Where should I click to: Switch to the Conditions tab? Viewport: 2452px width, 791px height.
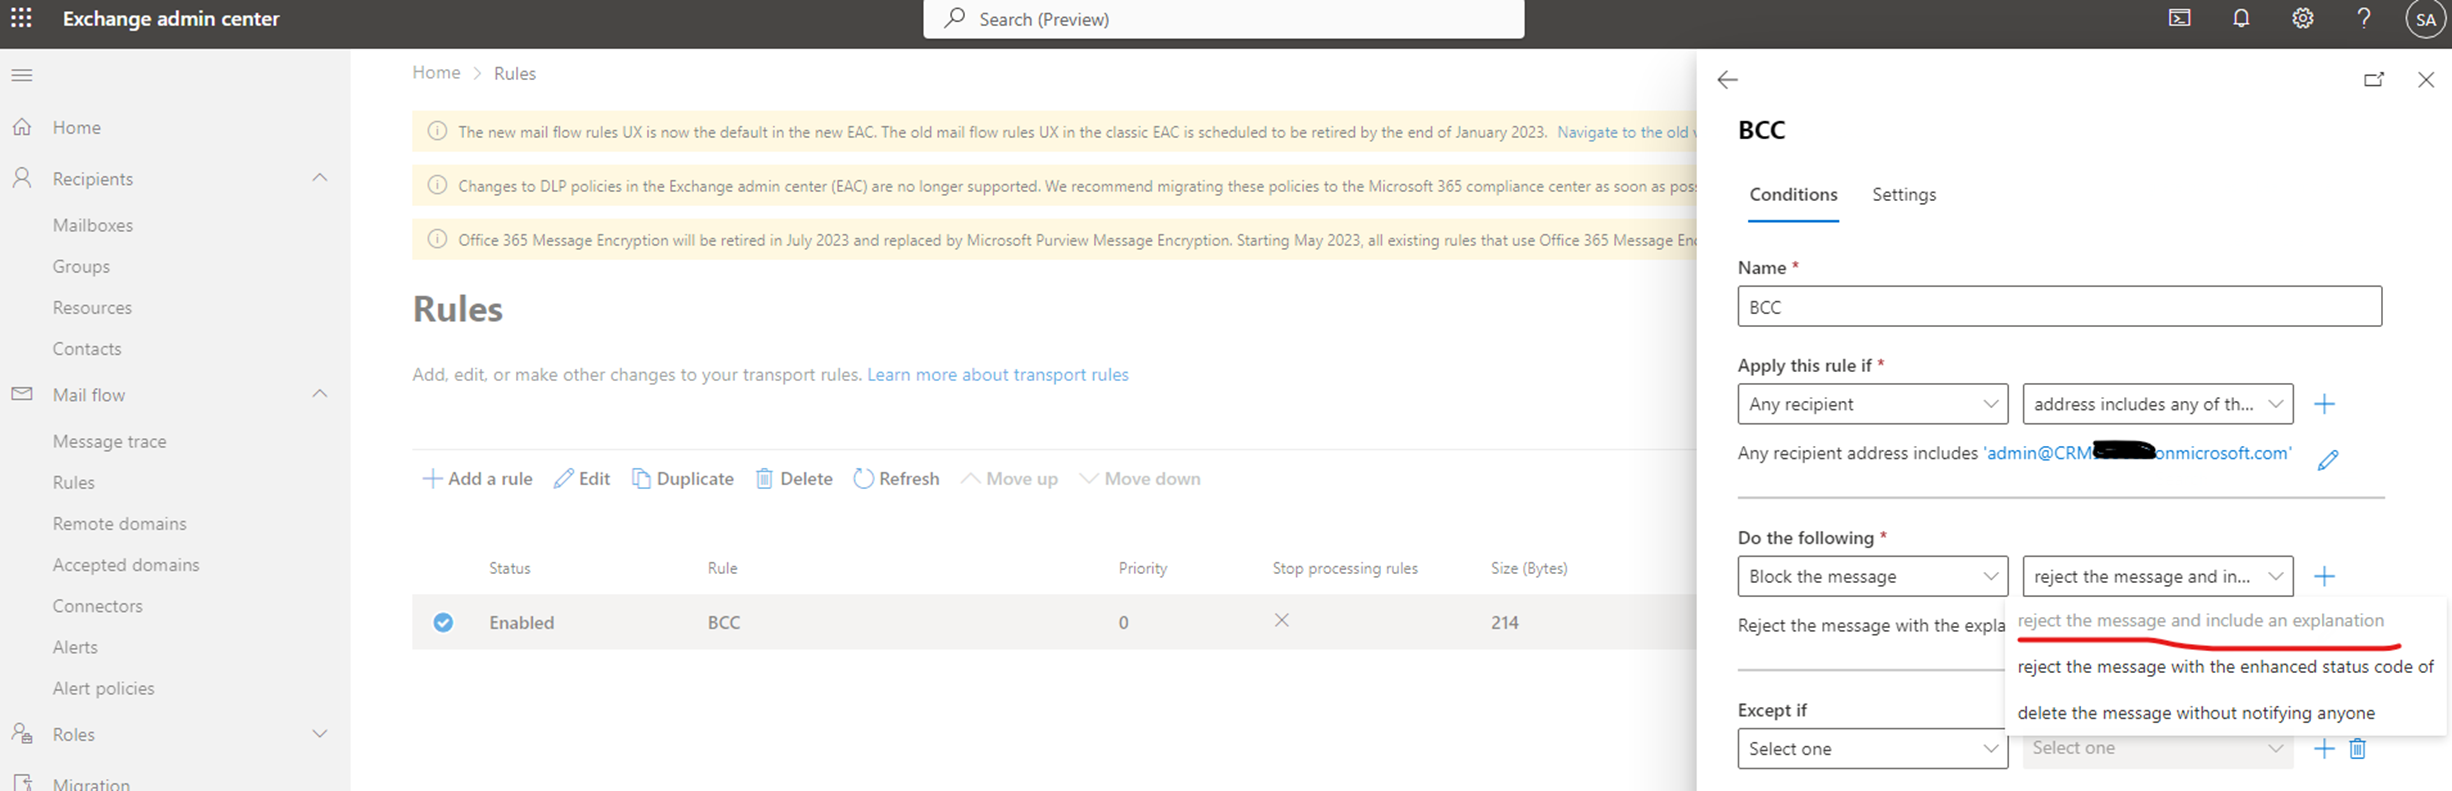tap(1793, 194)
